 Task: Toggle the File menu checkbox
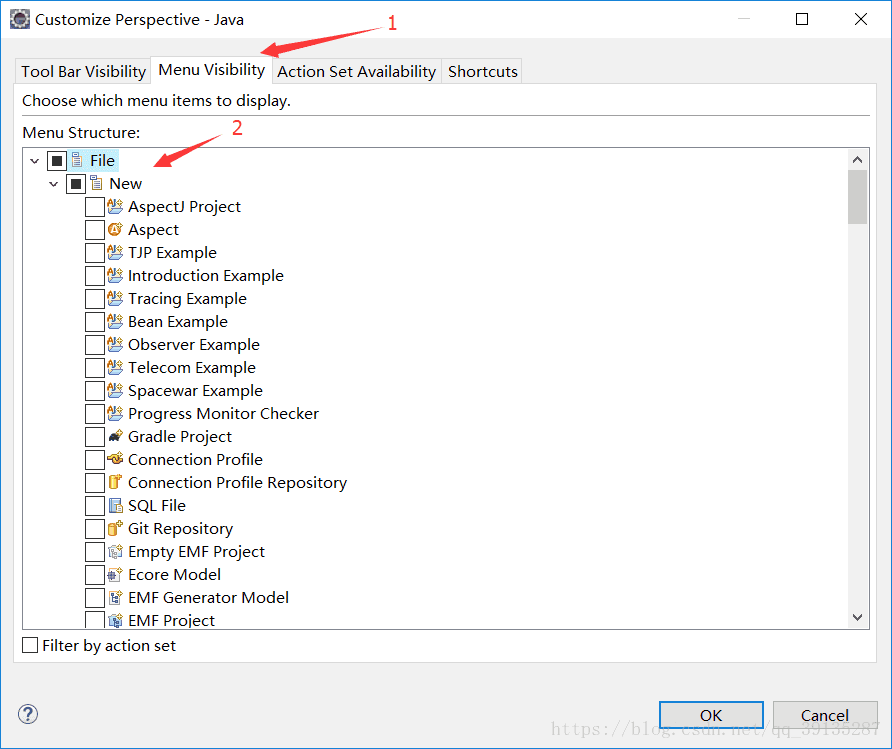pos(57,161)
